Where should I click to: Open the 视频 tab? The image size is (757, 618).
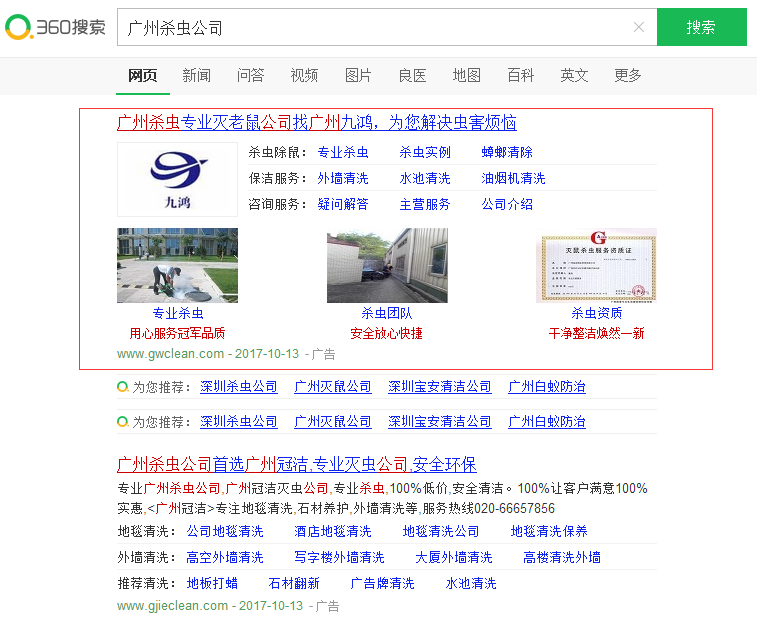pos(304,76)
